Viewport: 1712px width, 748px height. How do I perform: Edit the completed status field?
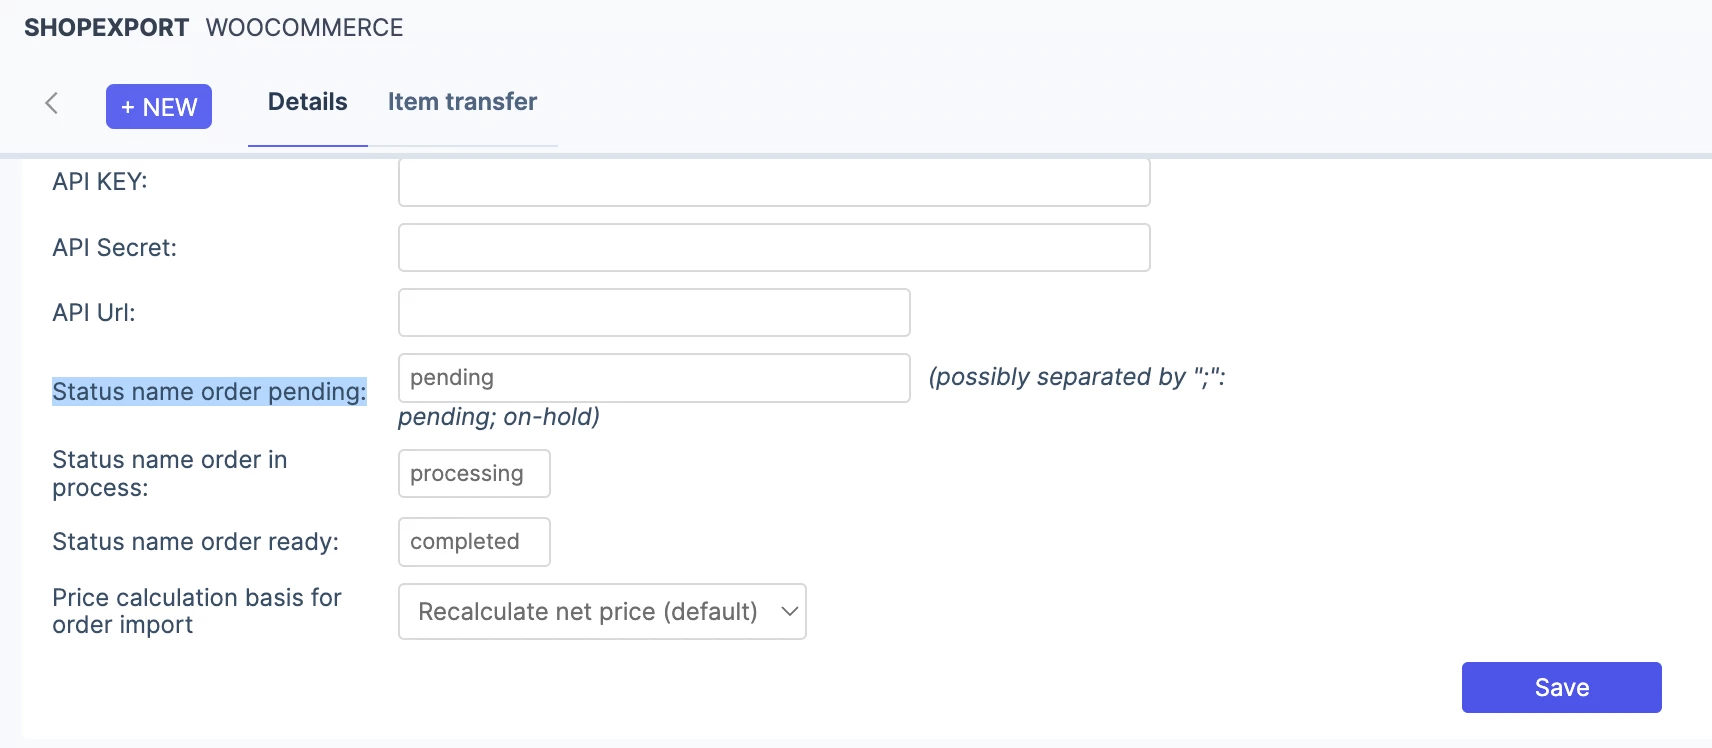tap(474, 542)
